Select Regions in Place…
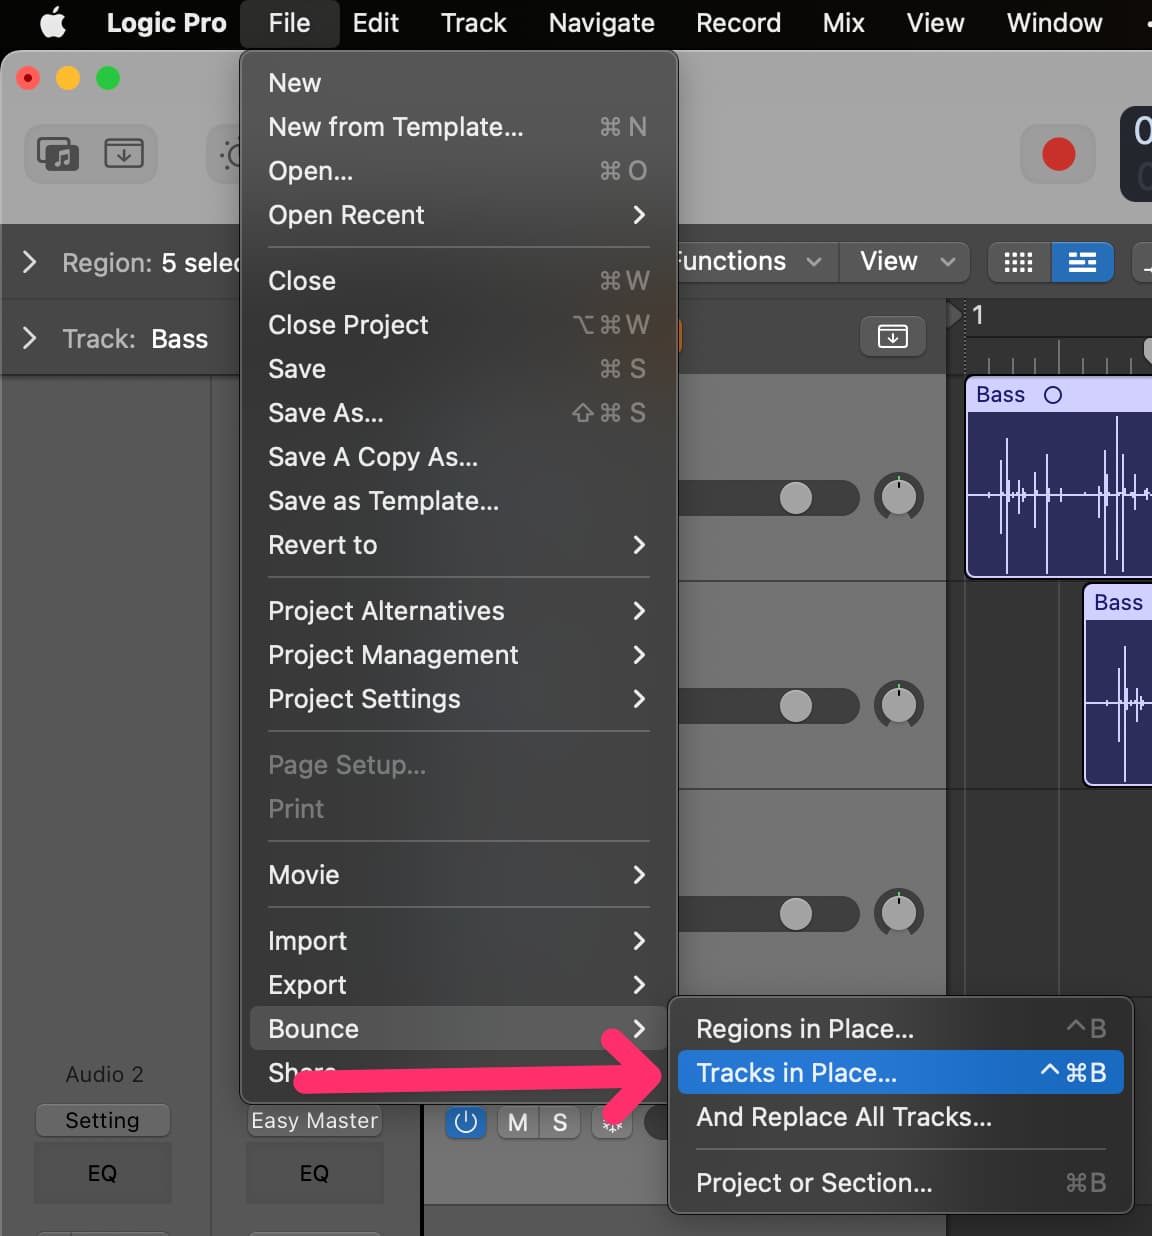 pyautogui.click(x=900, y=1029)
